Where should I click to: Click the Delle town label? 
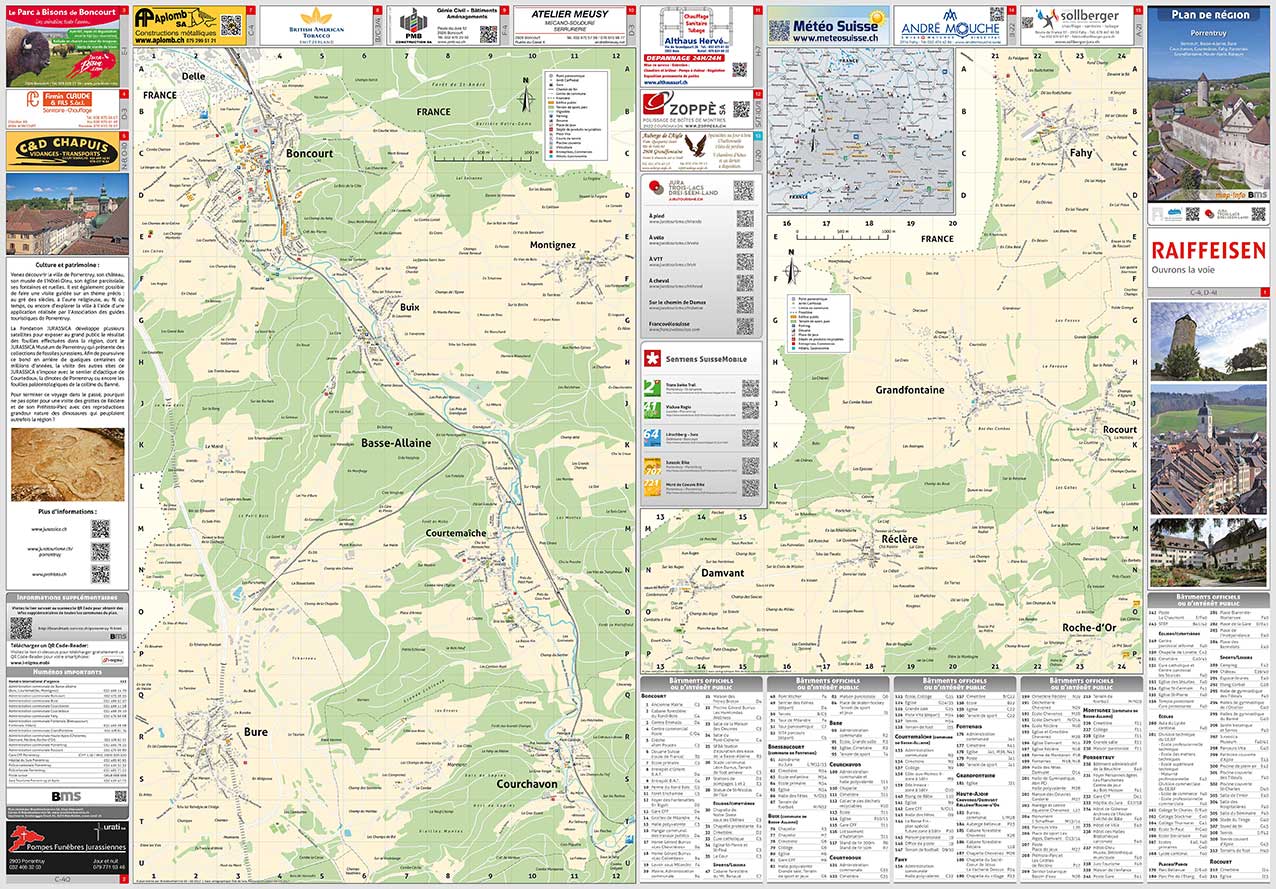point(194,75)
